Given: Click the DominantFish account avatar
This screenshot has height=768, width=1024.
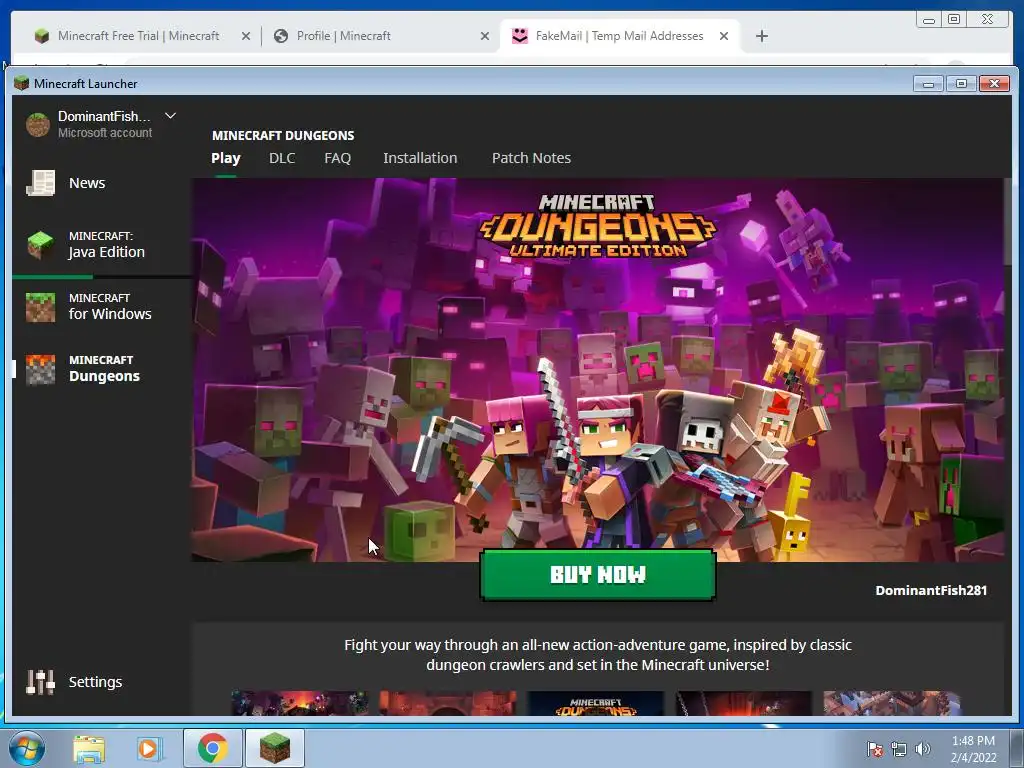Looking at the screenshot, I should (38, 124).
